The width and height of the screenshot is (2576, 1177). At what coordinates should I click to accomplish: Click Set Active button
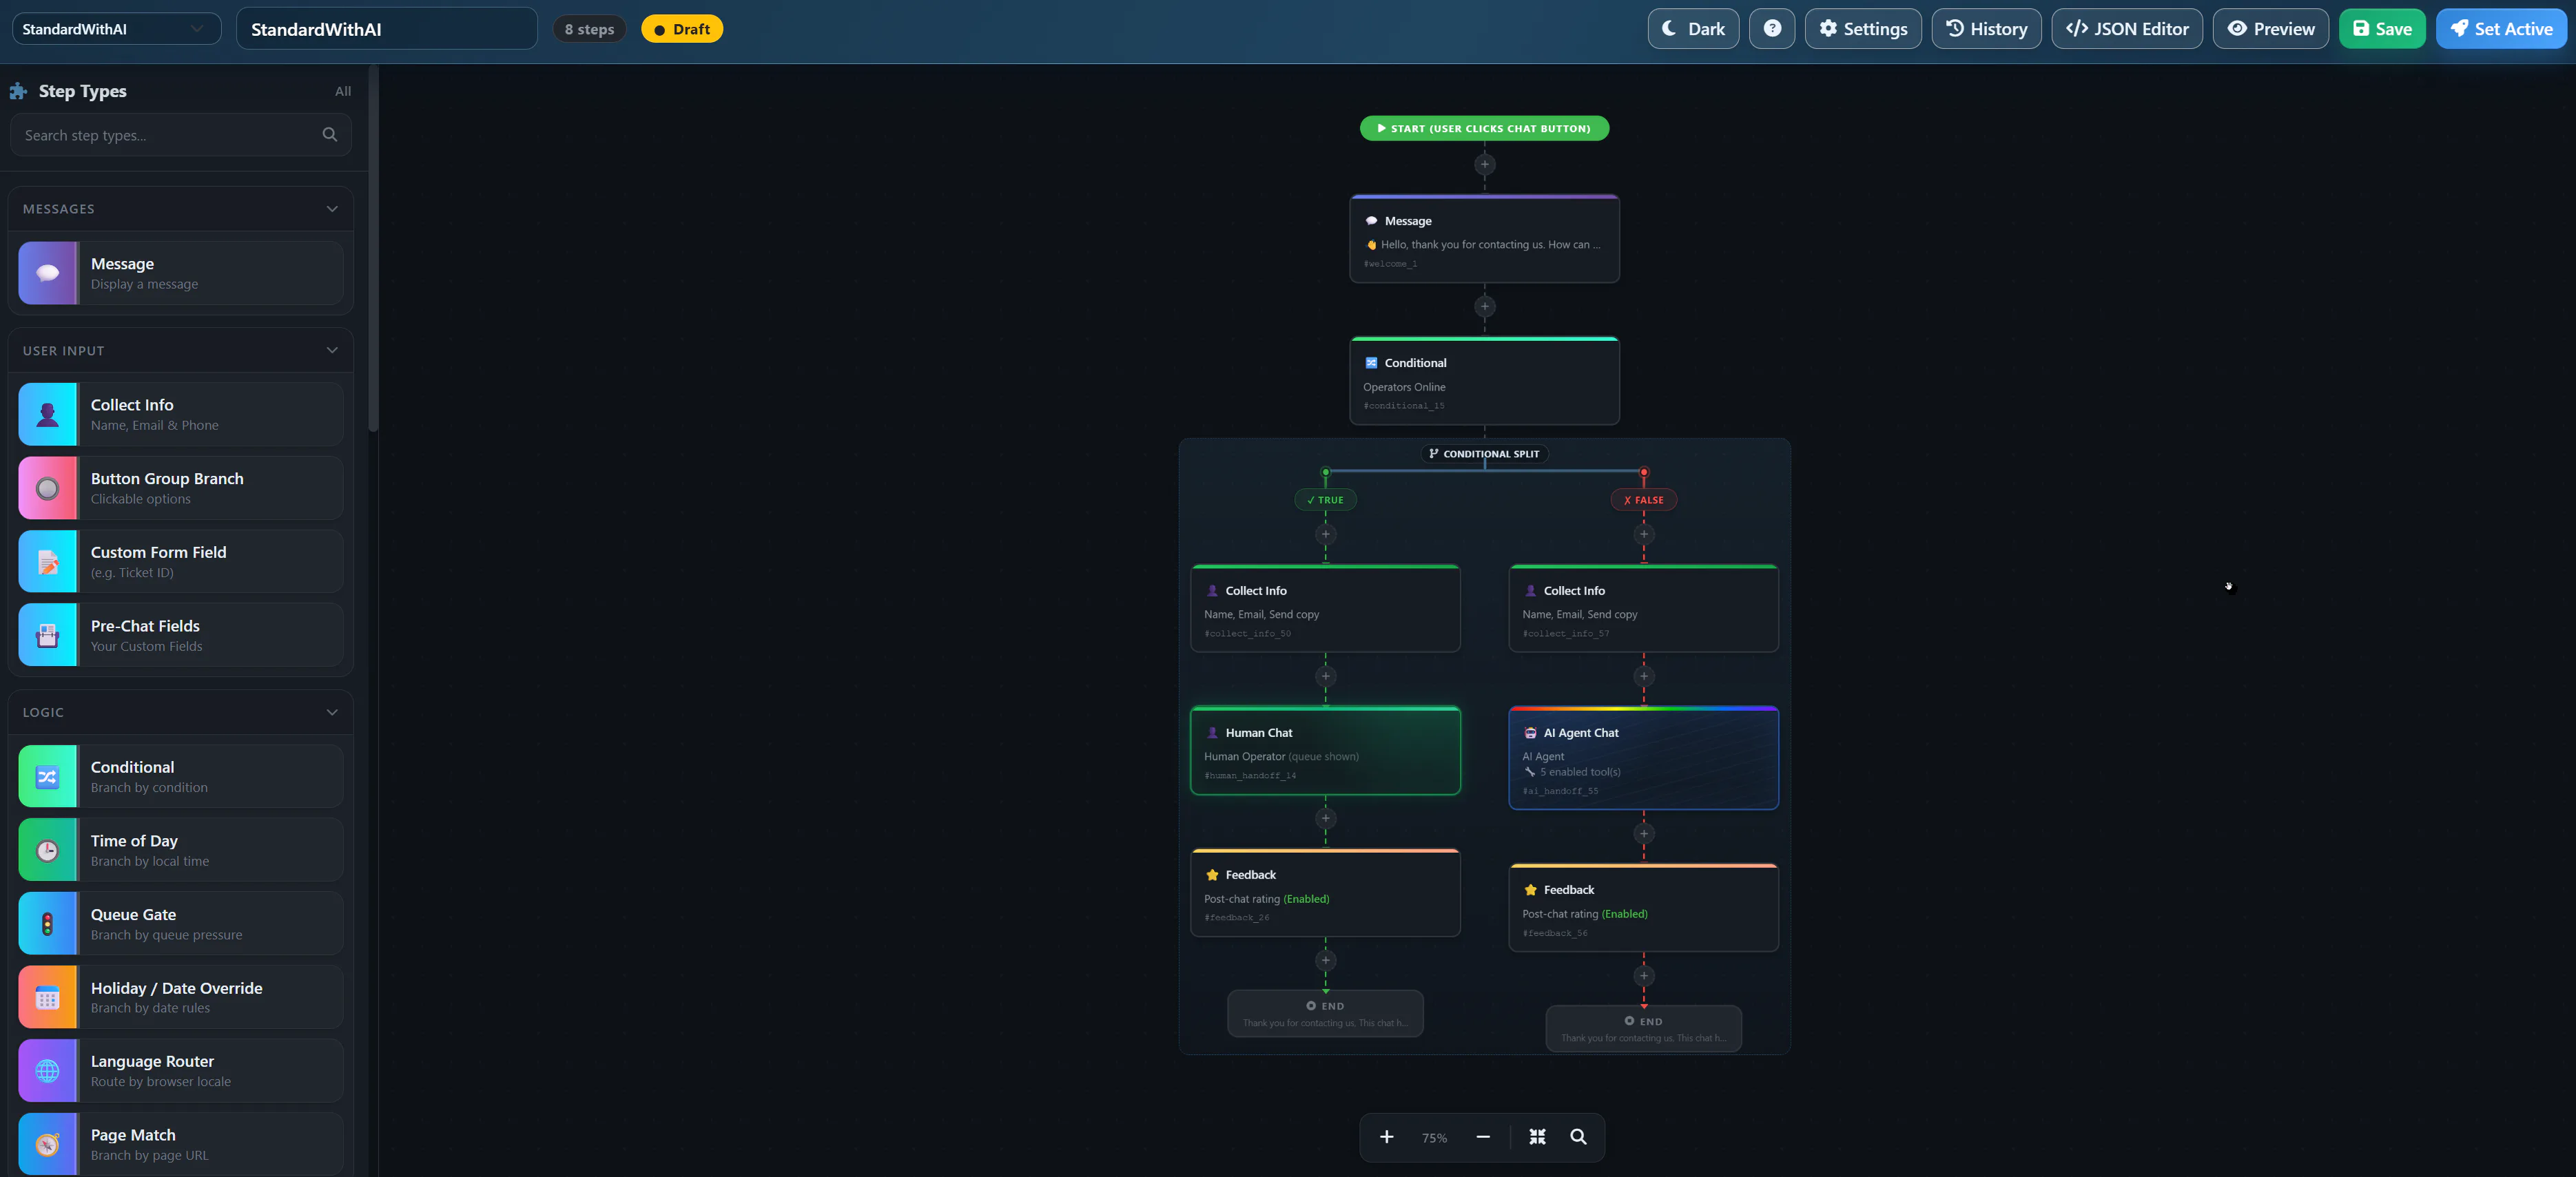(x=2500, y=29)
